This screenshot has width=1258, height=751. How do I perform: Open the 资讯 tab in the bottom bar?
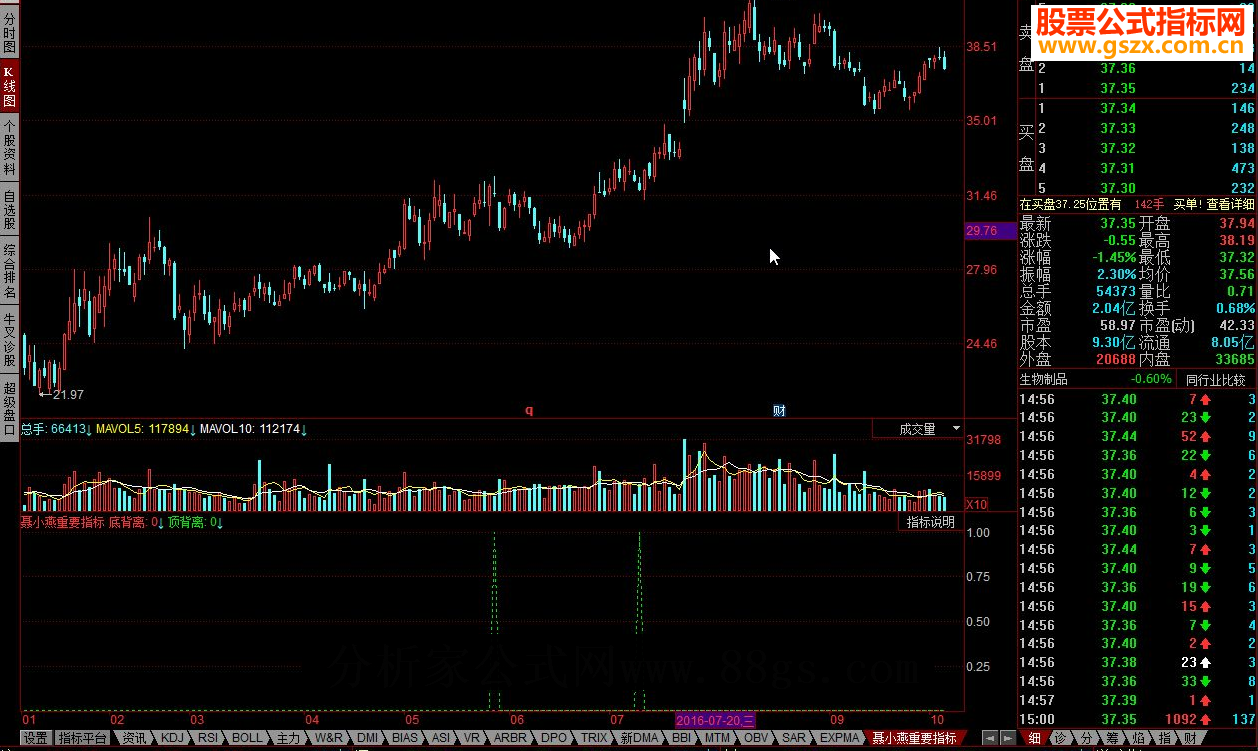coord(134,738)
